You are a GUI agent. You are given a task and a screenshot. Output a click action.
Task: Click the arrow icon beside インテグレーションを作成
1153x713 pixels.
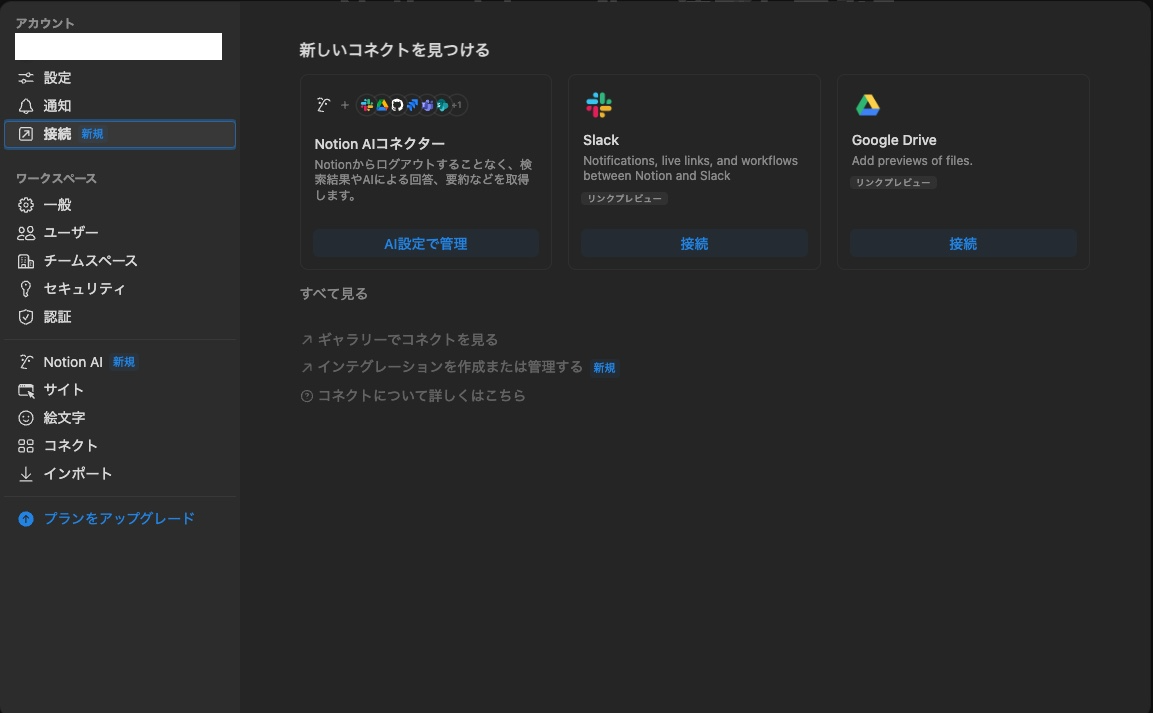307,368
